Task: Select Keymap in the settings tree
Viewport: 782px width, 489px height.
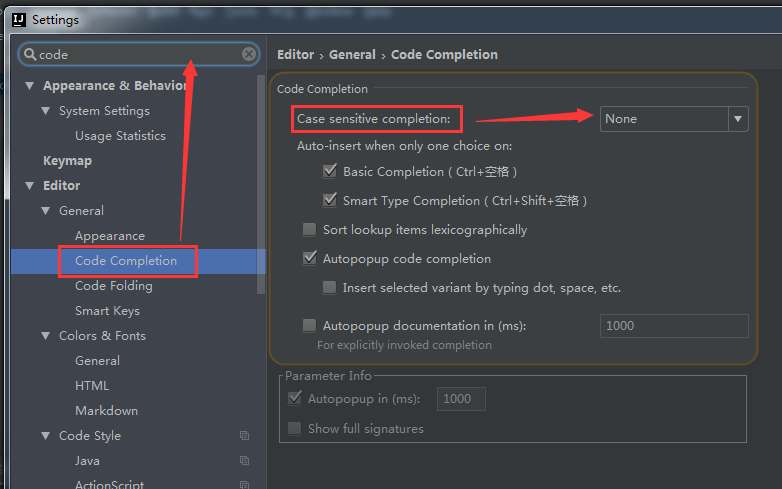Action: click(x=67, y=161)
